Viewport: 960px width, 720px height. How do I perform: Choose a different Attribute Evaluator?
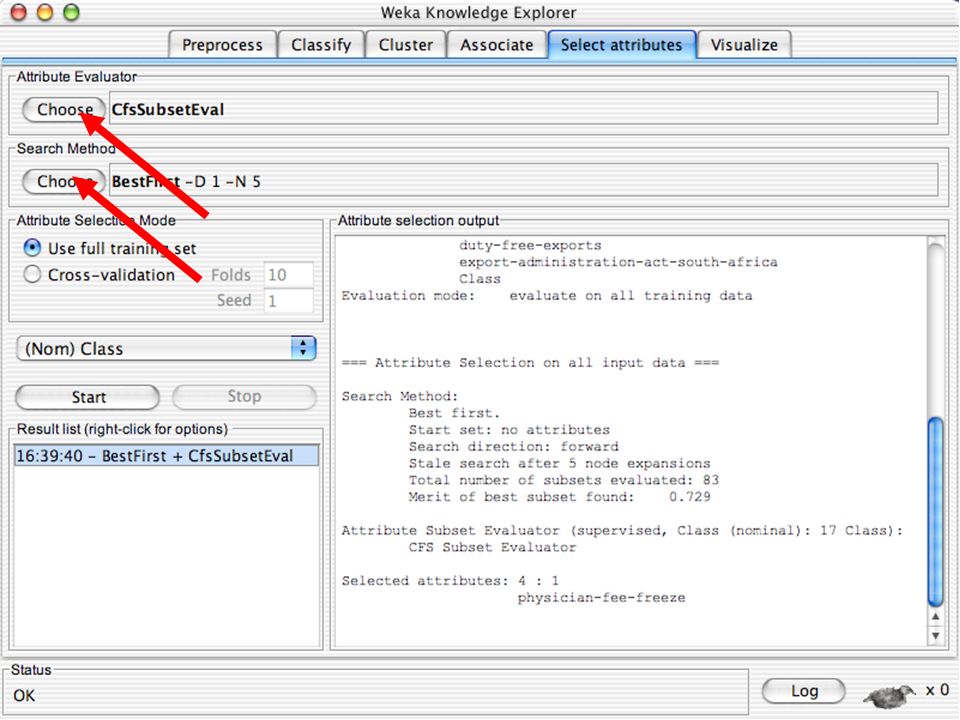[x=64, y=110]
